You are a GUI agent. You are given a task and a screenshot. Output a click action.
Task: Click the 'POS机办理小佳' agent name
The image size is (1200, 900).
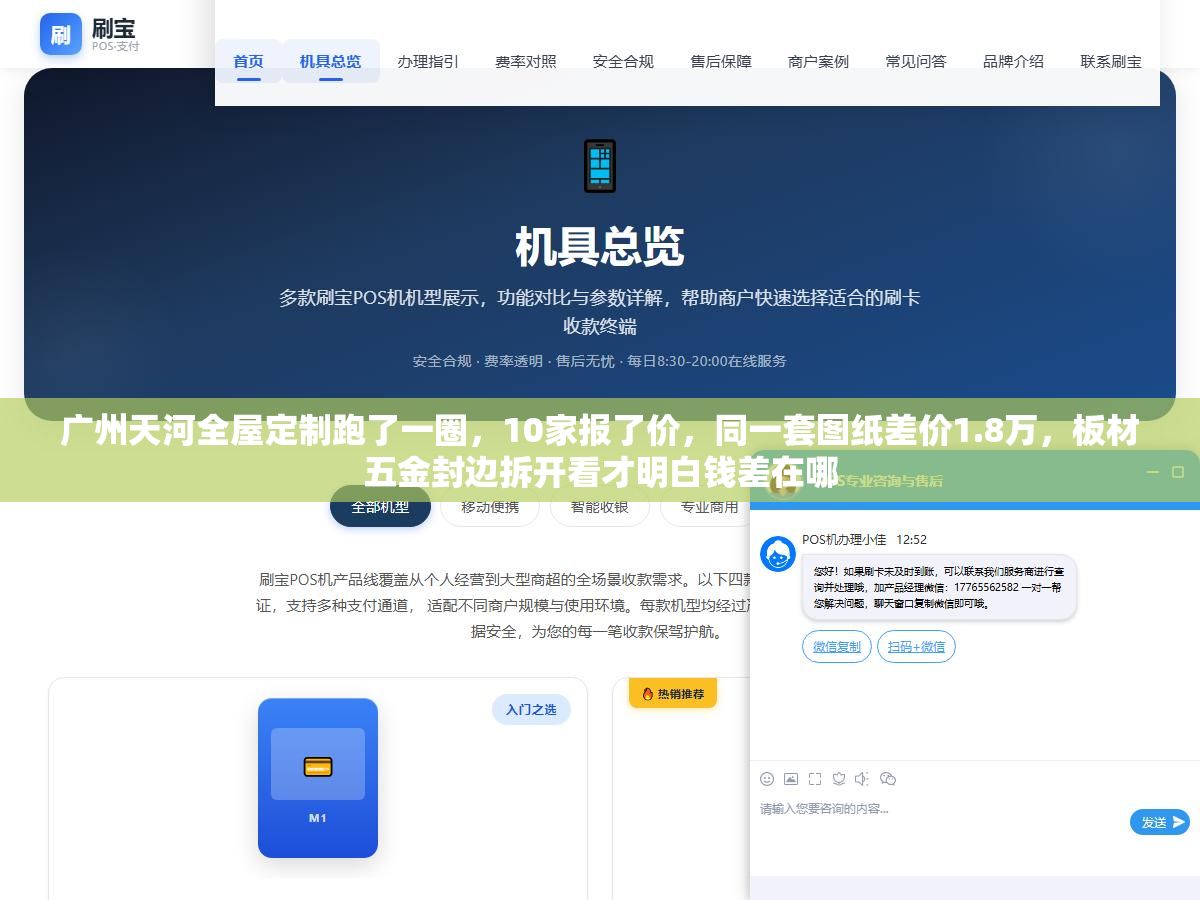[x=844, y=539]
